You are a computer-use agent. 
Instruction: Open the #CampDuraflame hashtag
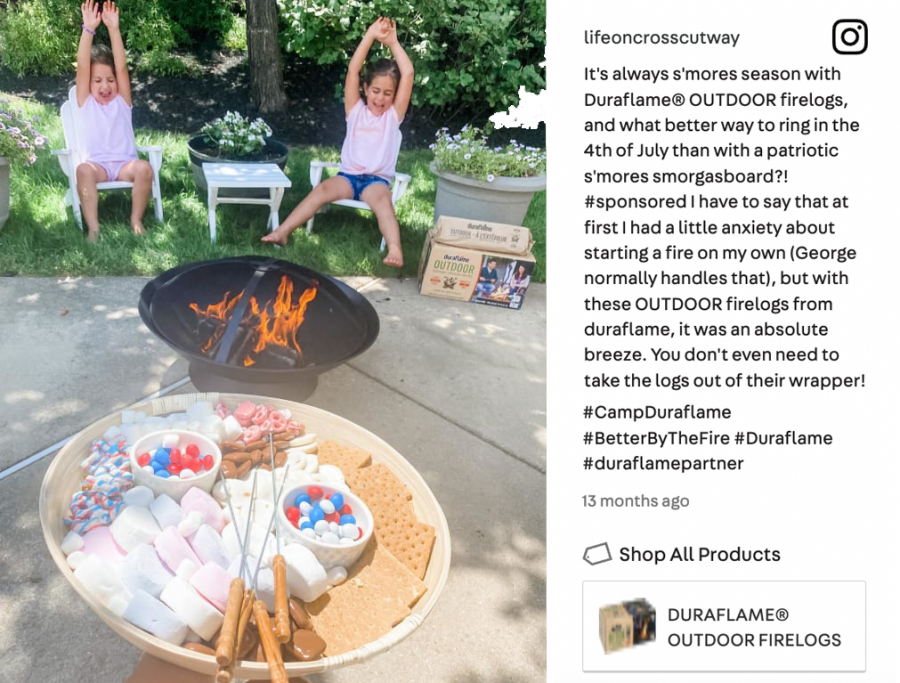click(657, 412)
